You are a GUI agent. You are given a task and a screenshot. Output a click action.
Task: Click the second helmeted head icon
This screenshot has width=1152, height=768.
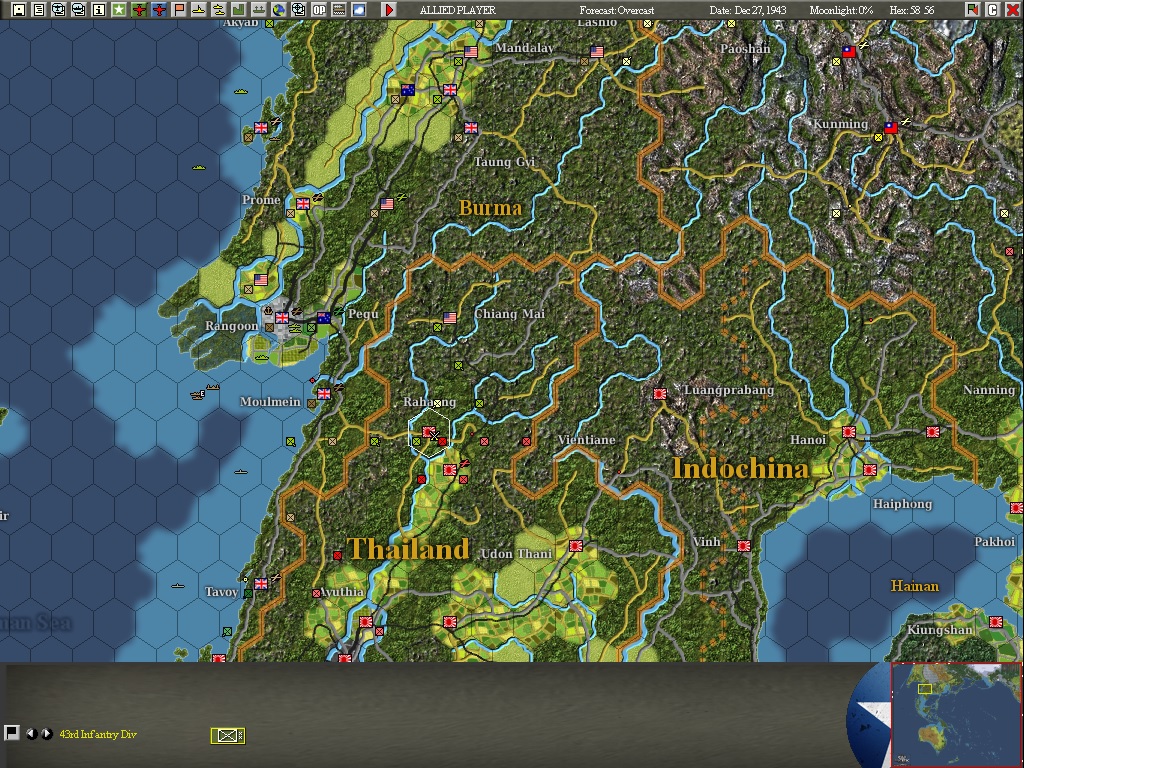79,10
